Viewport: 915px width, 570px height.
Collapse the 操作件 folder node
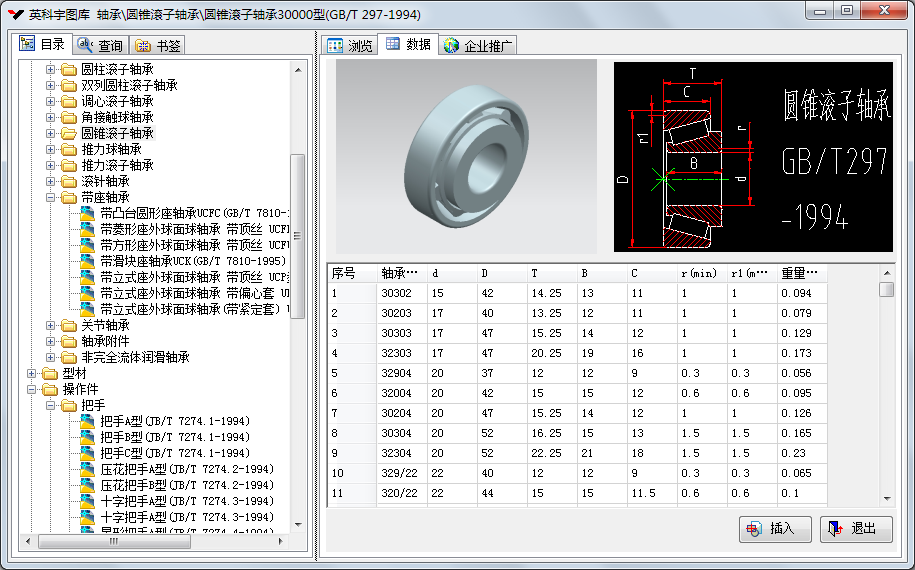click(32, 389)
